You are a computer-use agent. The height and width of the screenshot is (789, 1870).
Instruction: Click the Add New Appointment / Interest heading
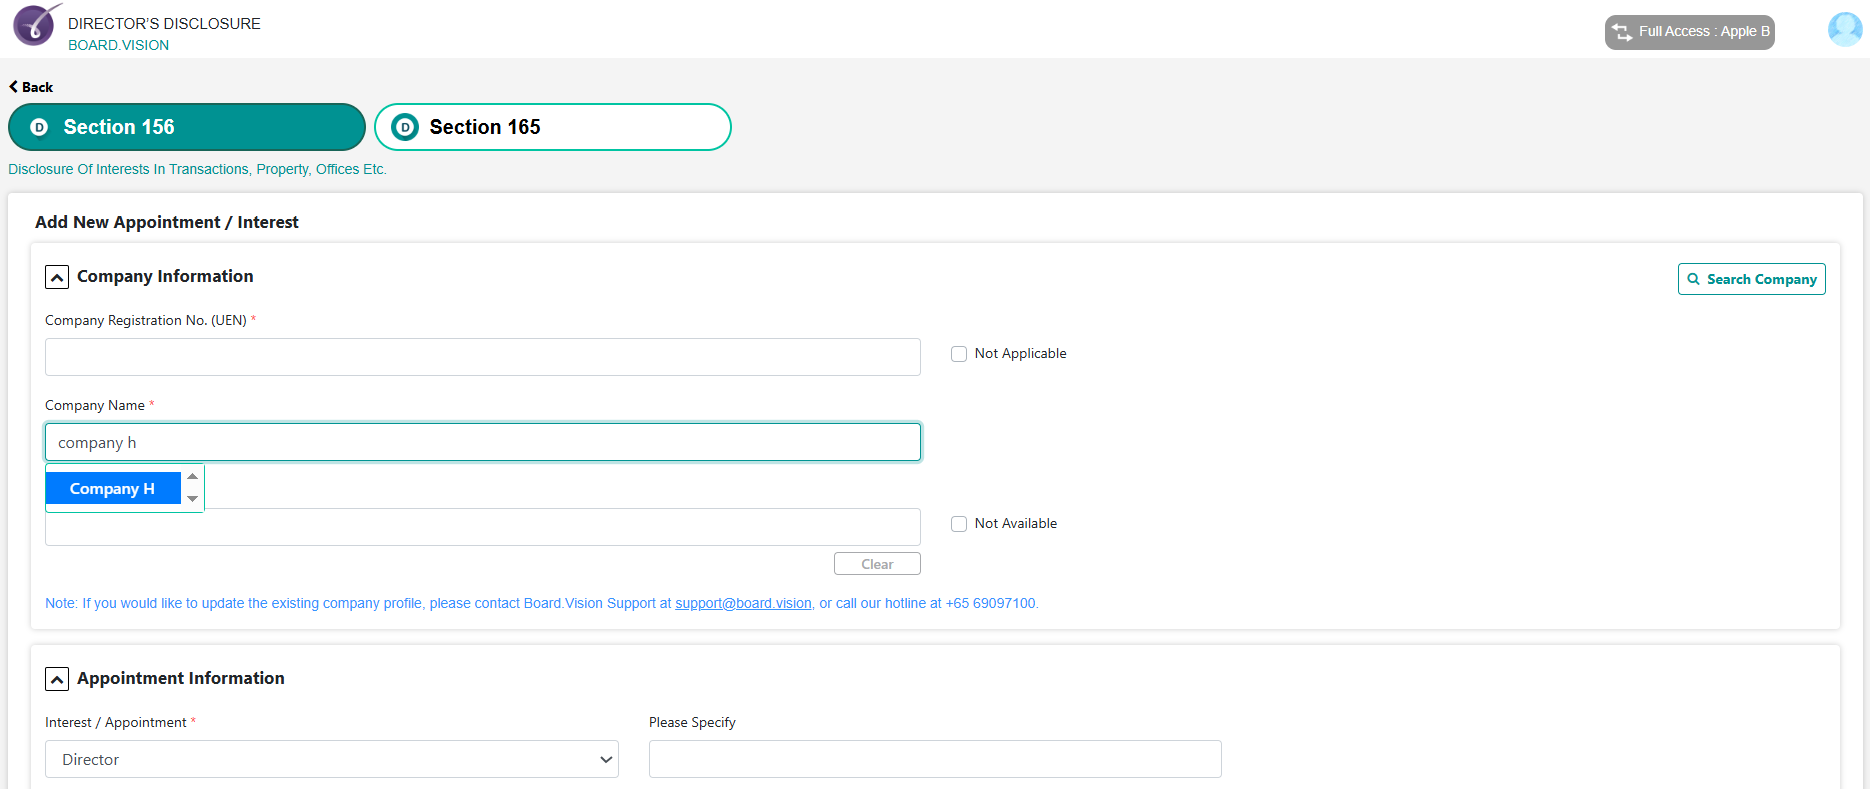click(x=167, y=222)
